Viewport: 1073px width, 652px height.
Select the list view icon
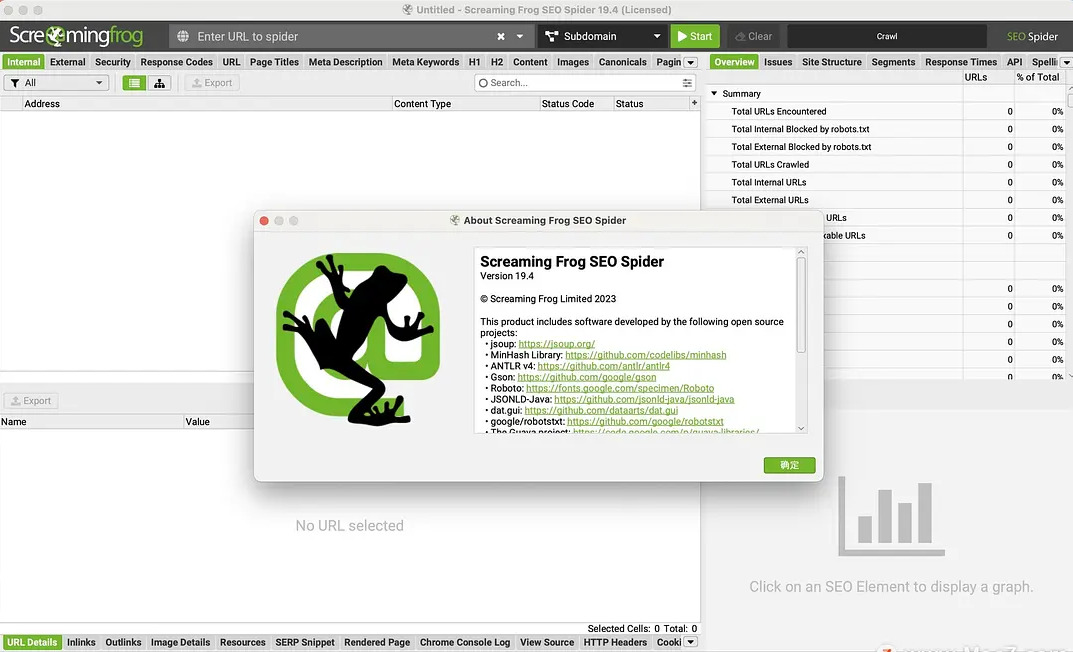134,83
